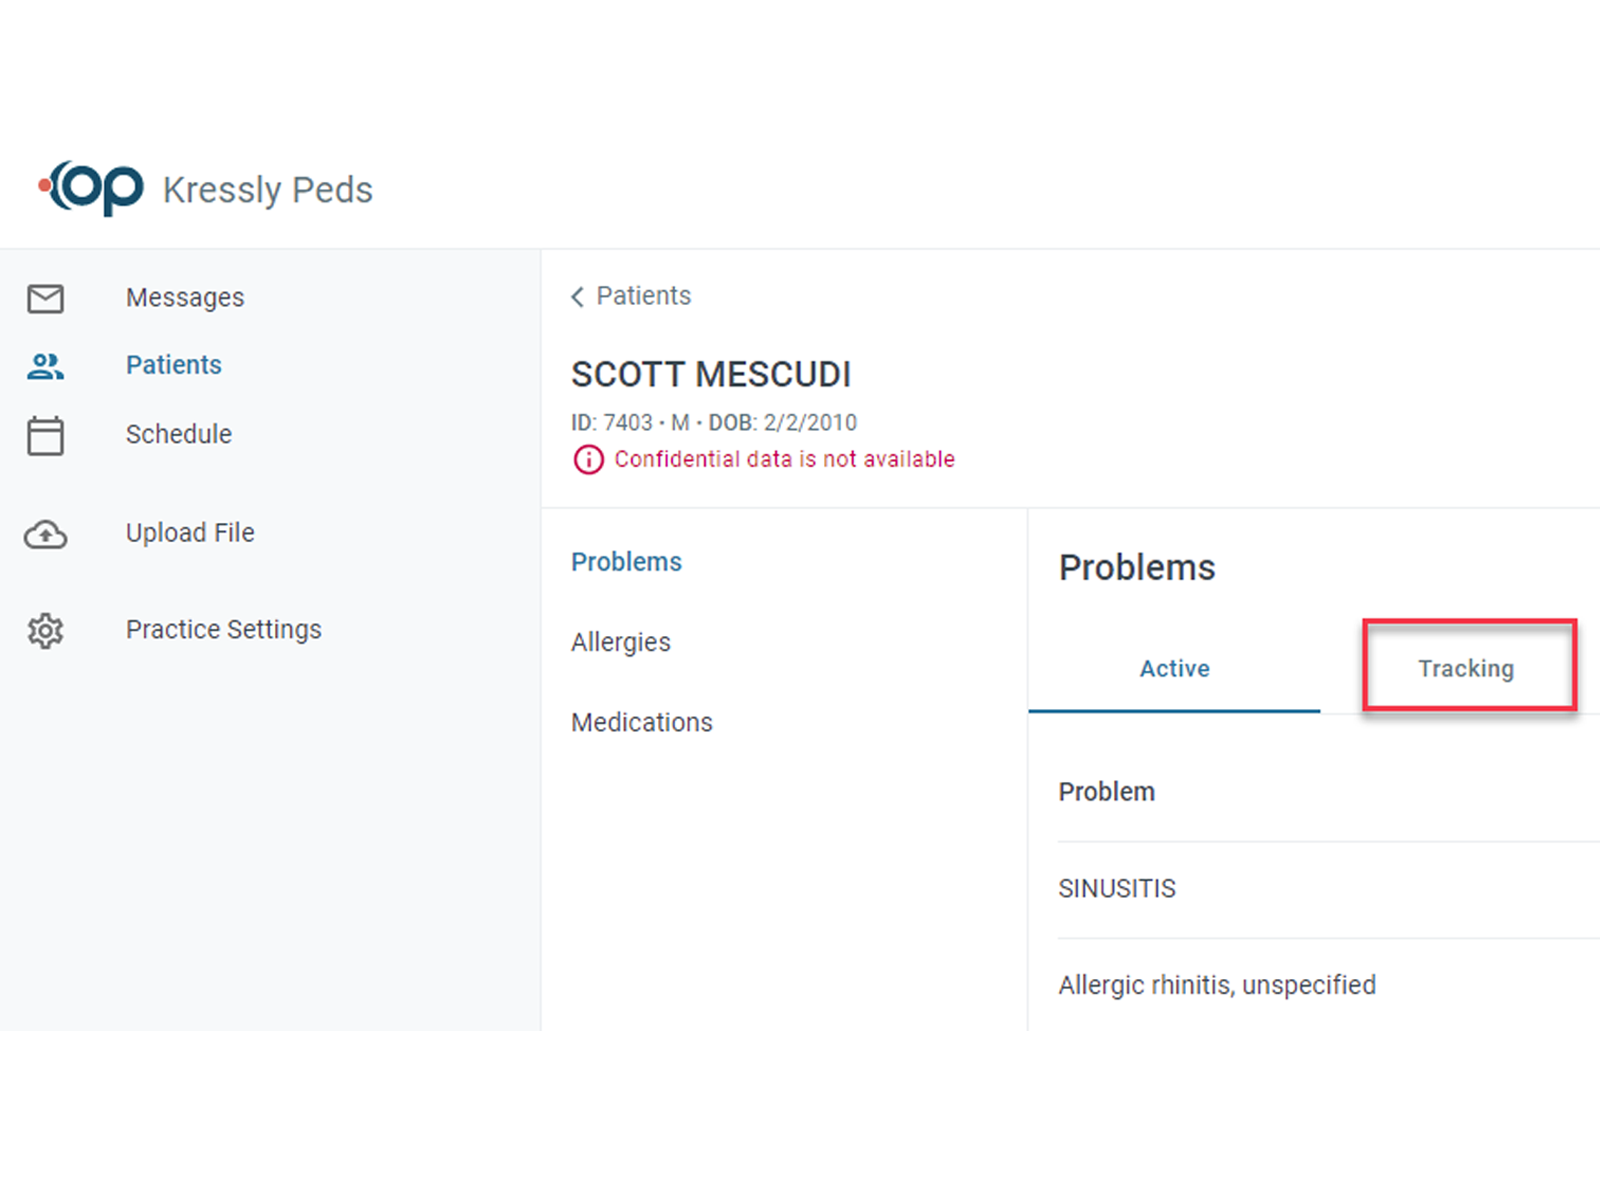Open Messages in the sidebar
The width and height of the screenshot is (1600, 1200).
tap(185, 298)
